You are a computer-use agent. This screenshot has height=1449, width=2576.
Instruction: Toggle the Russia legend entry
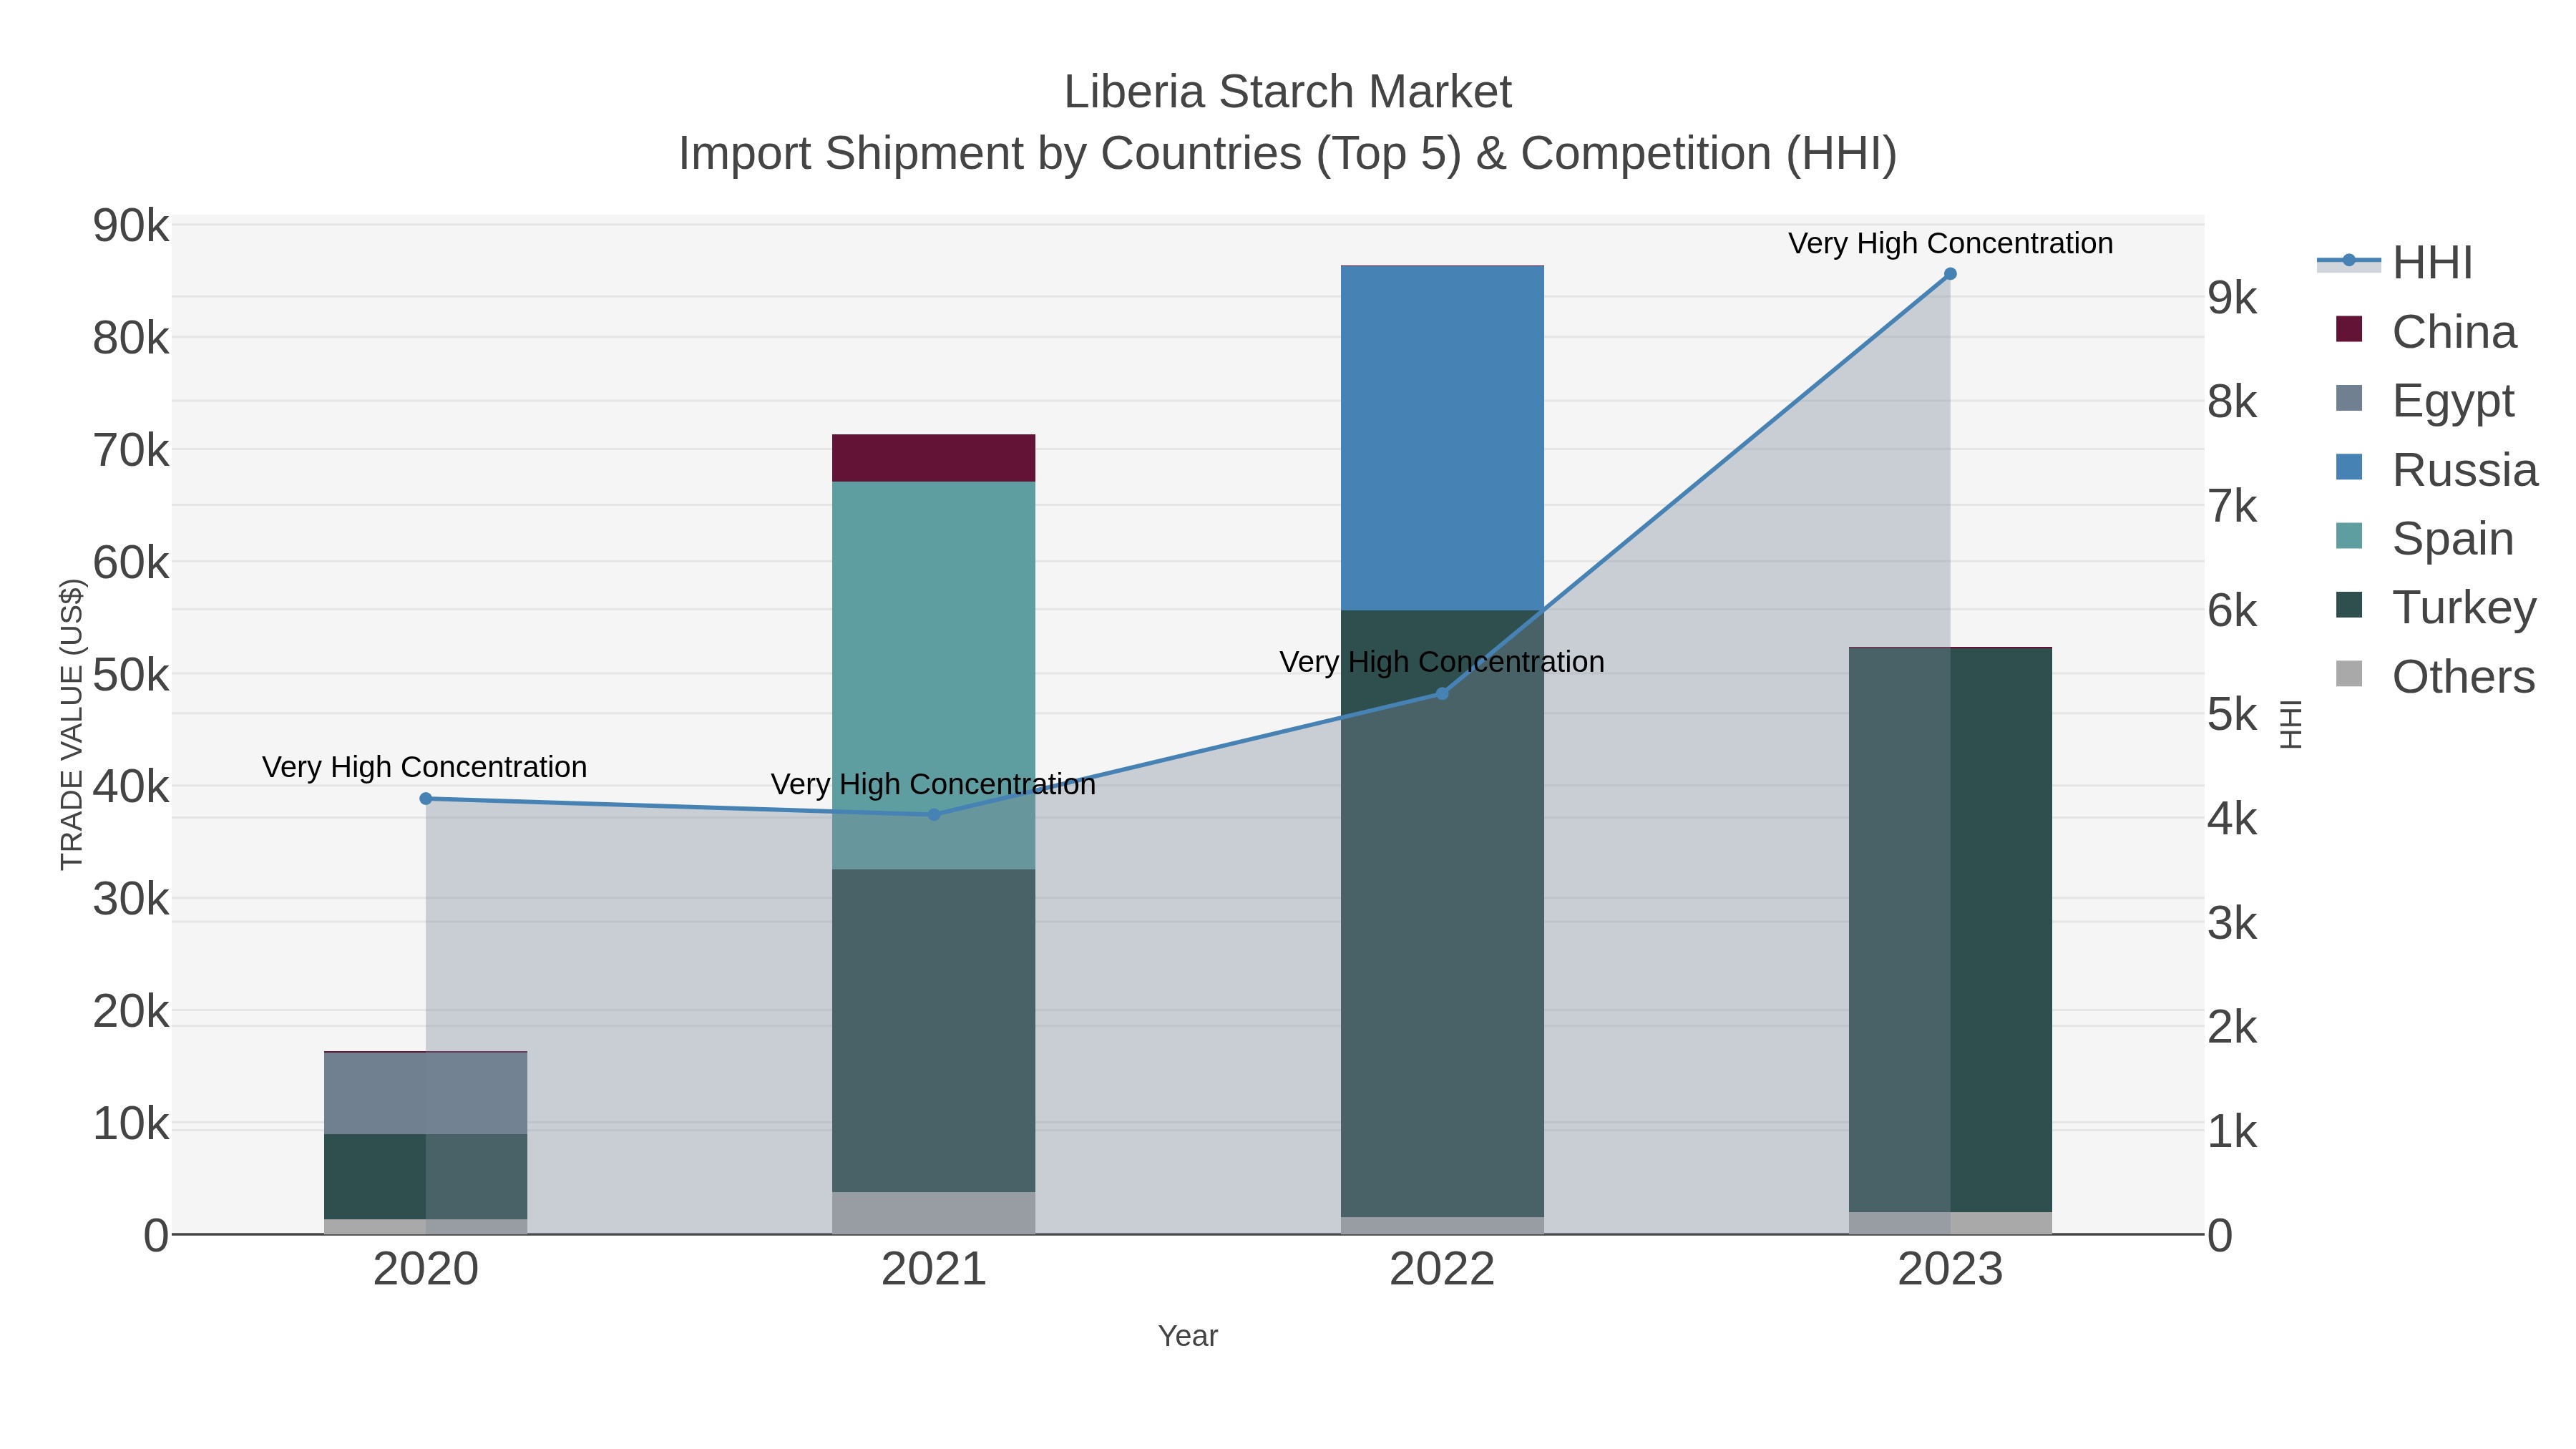click(2436, 470)
